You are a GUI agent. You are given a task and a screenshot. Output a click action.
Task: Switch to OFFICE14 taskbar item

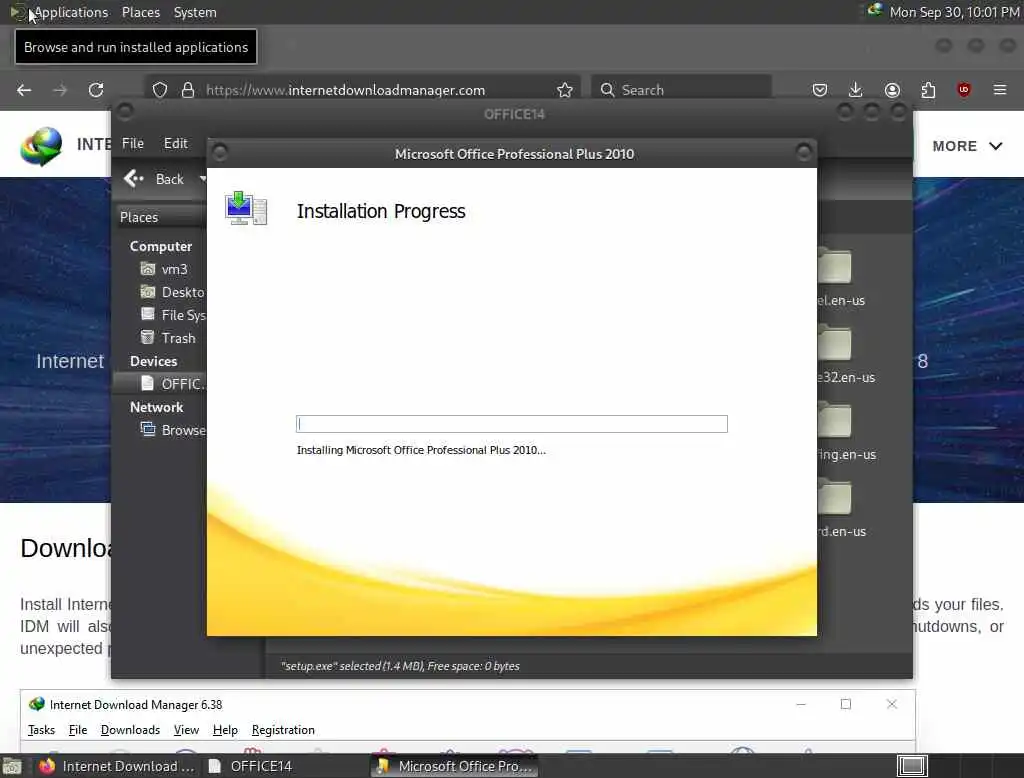coord(250,766)
